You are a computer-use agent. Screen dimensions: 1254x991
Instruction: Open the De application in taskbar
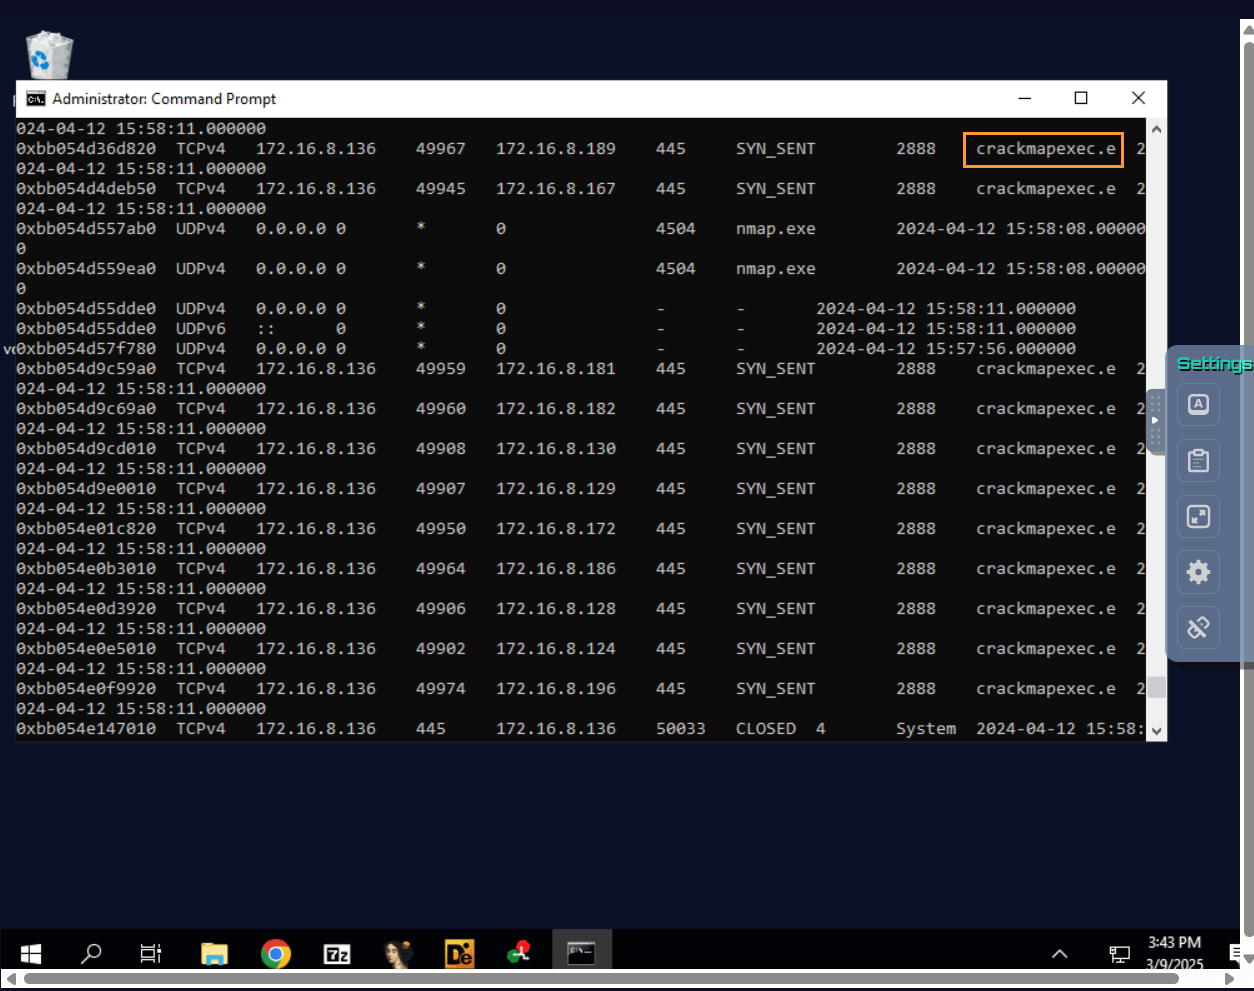point(459,954)
